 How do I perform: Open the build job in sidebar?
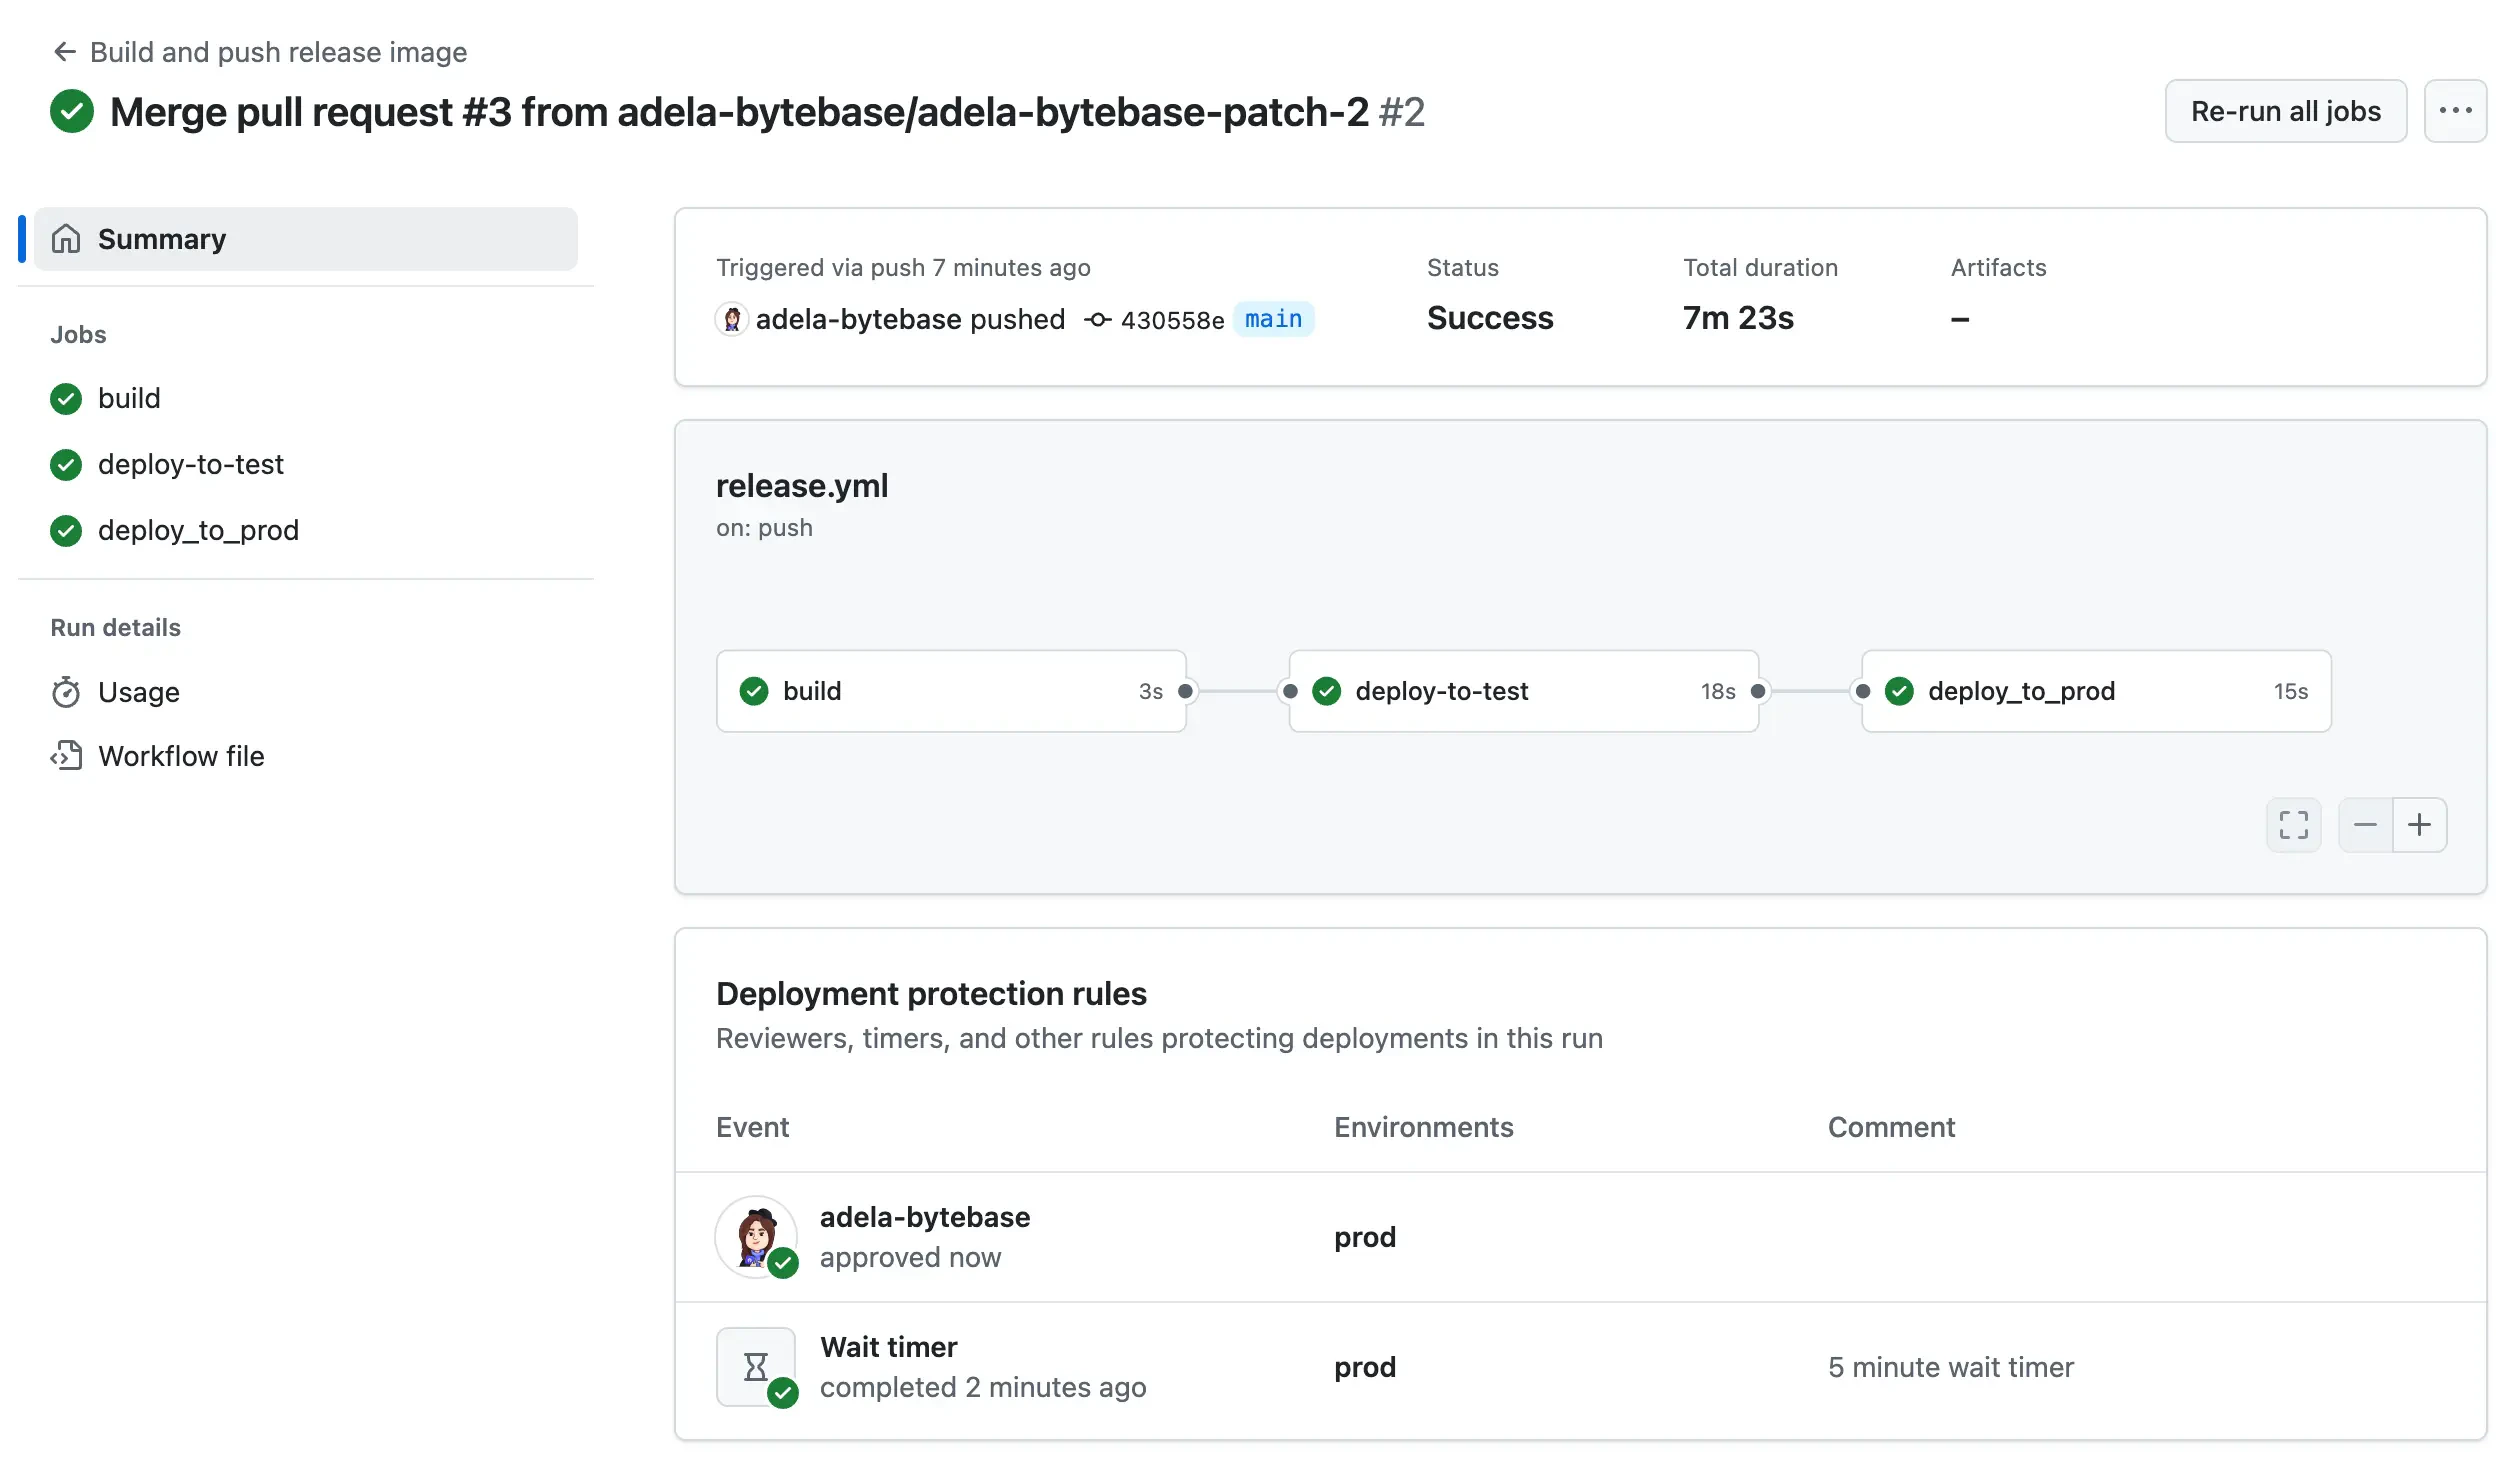click(129, 398)
